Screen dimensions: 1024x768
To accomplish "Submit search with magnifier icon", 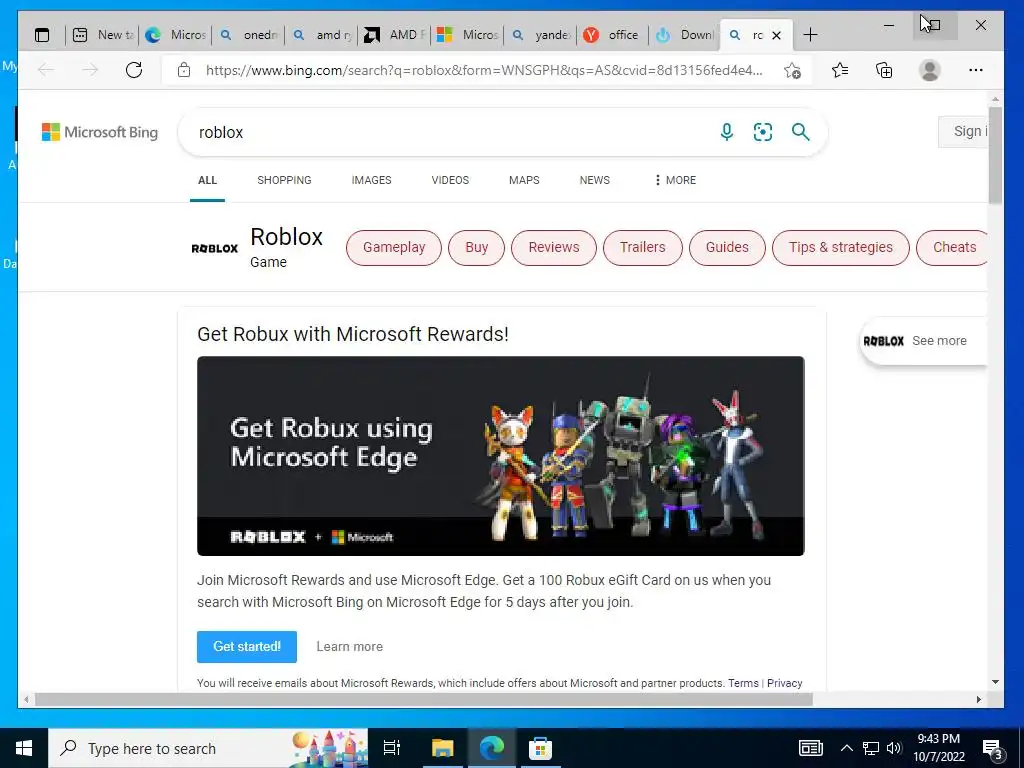I will tap(801, 132).
